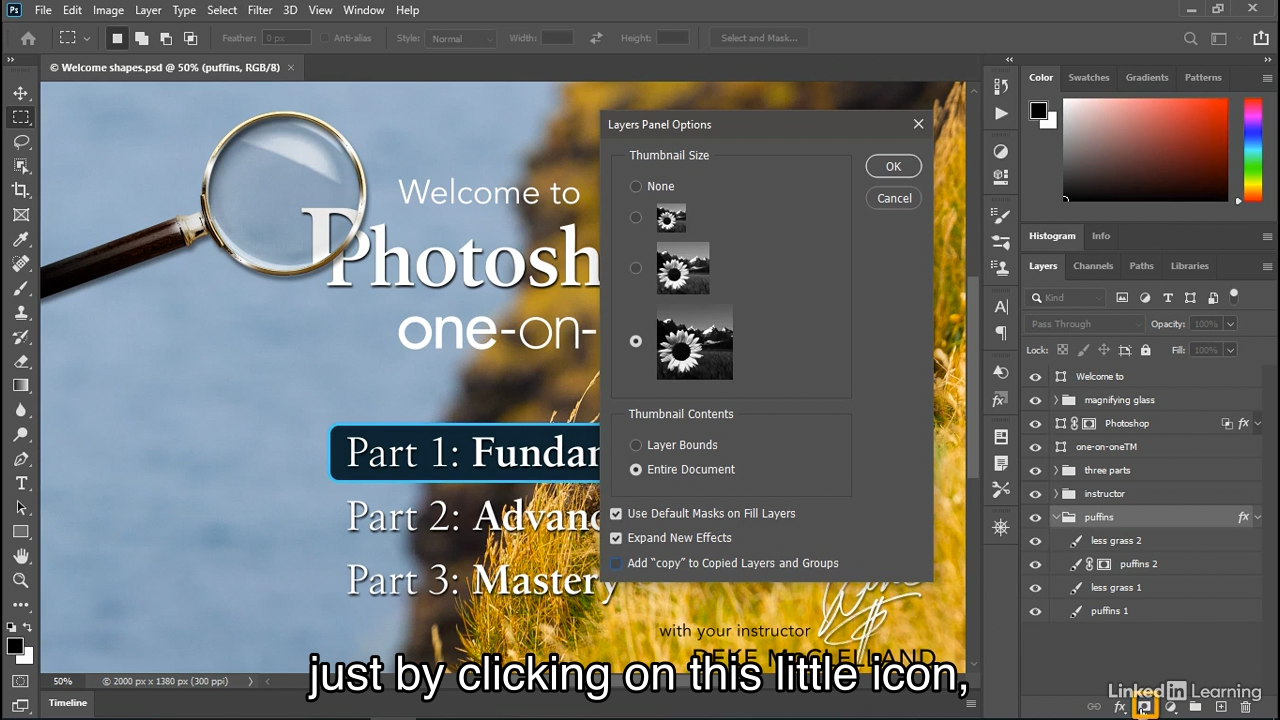Screen dimensions: 1280x720
Task: Hide the puffins 1 layer
Action: (1035, 611)
